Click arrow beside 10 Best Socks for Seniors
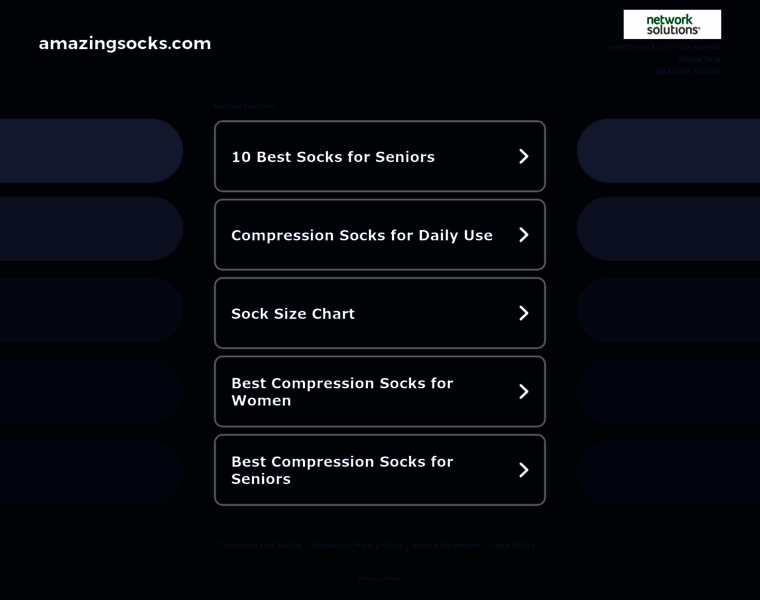The height and width of the screenshot is (600, 760). (x=523, y=156)
